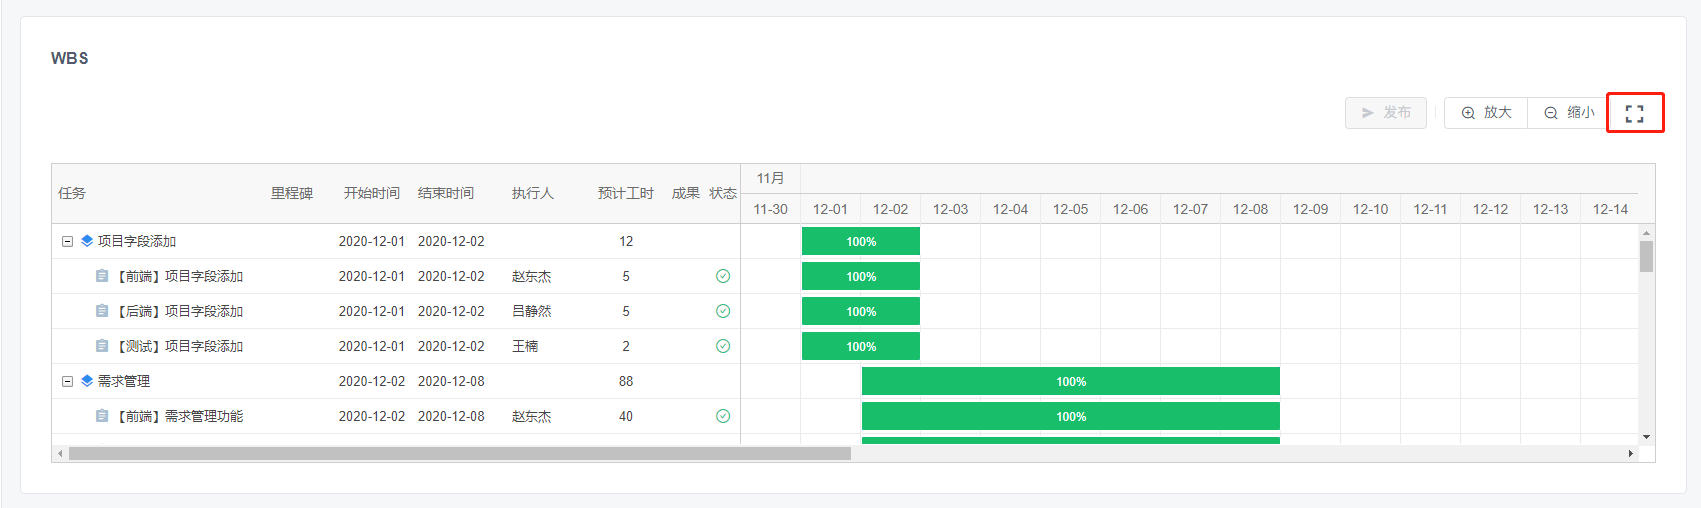
Task: Click the 放大 zoom in button
Action: tap(1486, 113)
